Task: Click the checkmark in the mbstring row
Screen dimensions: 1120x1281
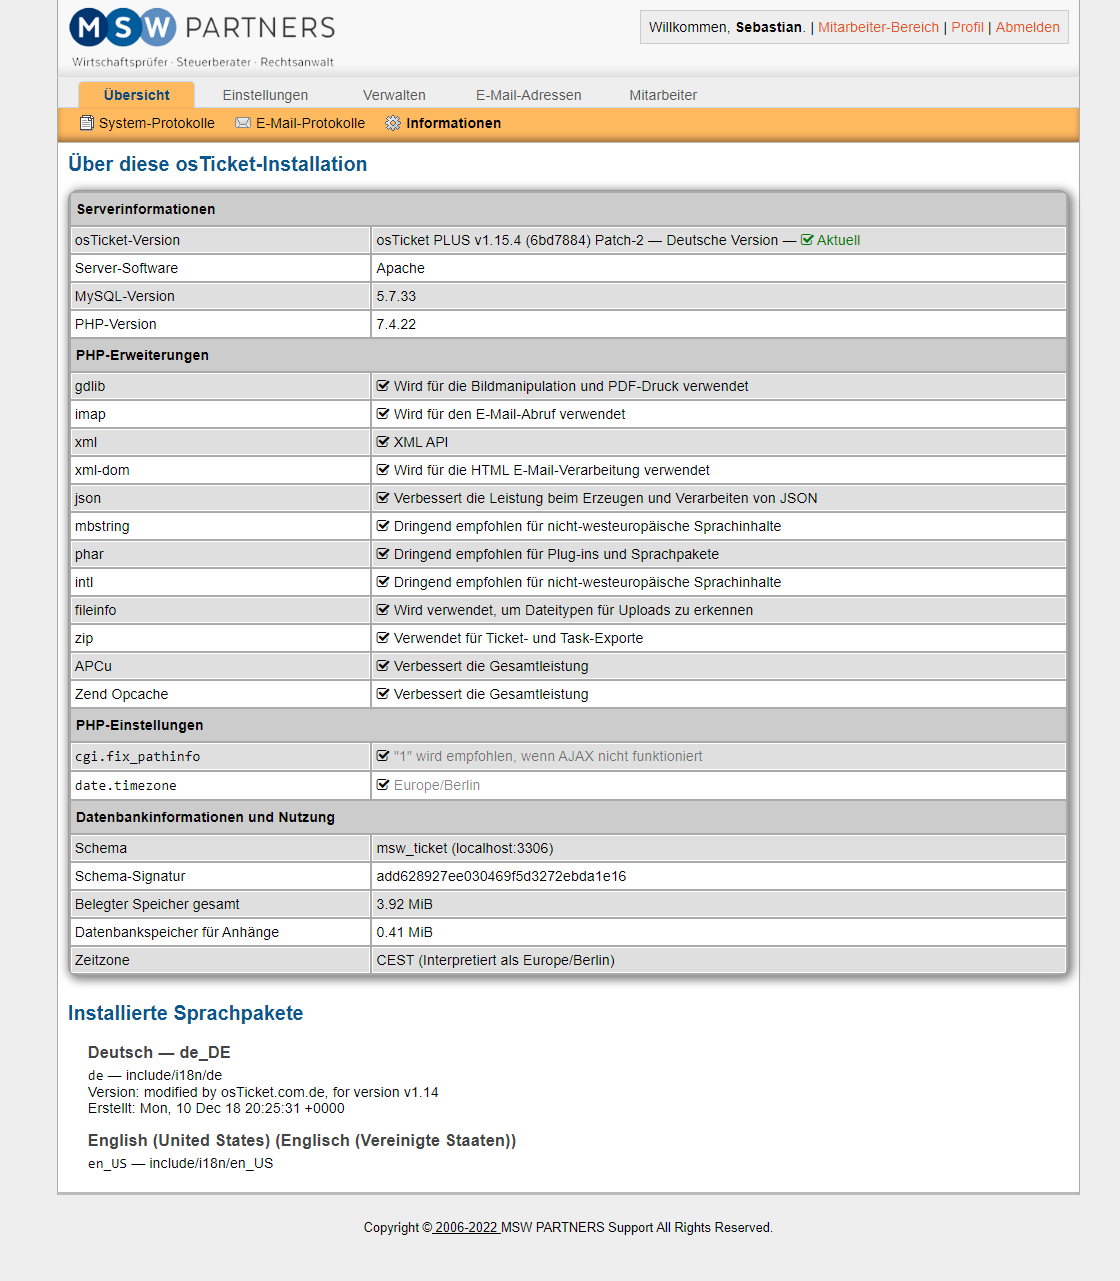Action: click(x=383, y=526)
